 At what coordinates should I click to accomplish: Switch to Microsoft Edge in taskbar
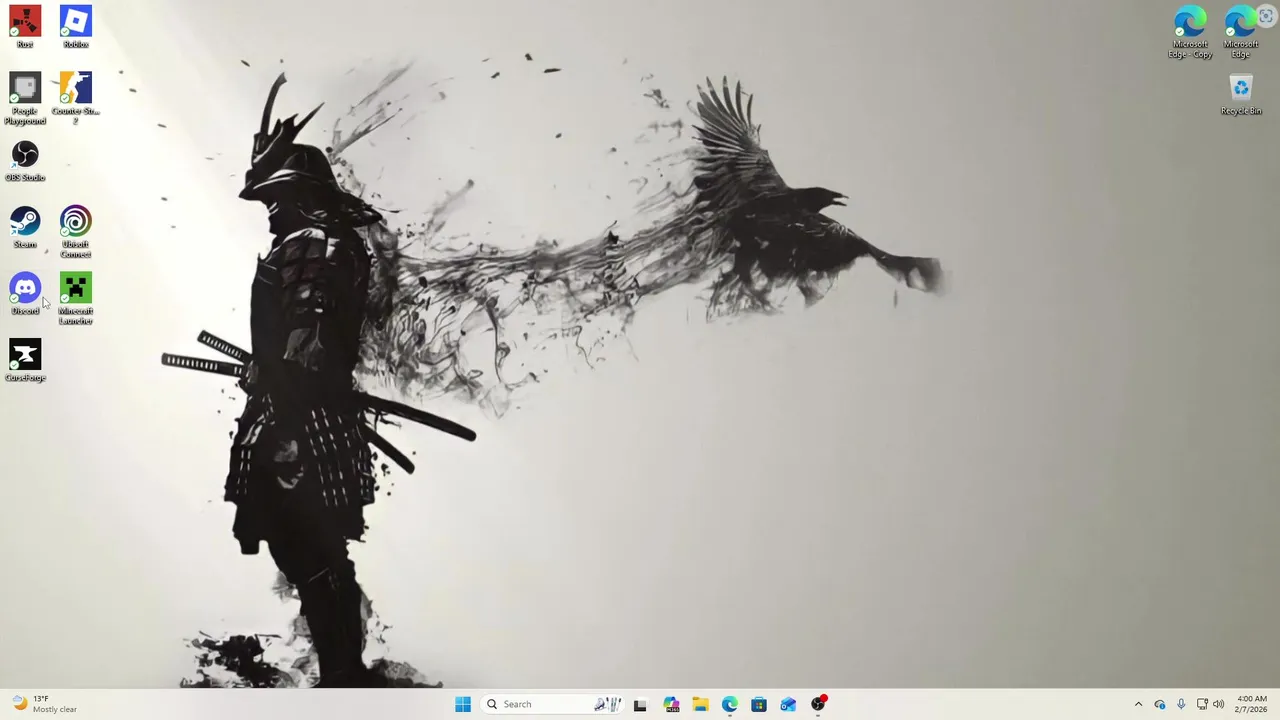click(729, 704)
